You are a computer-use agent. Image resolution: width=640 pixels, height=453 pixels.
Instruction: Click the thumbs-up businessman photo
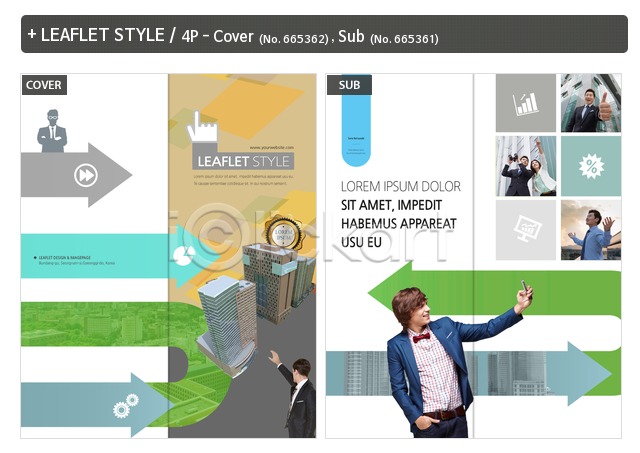[x=591, y=103]
